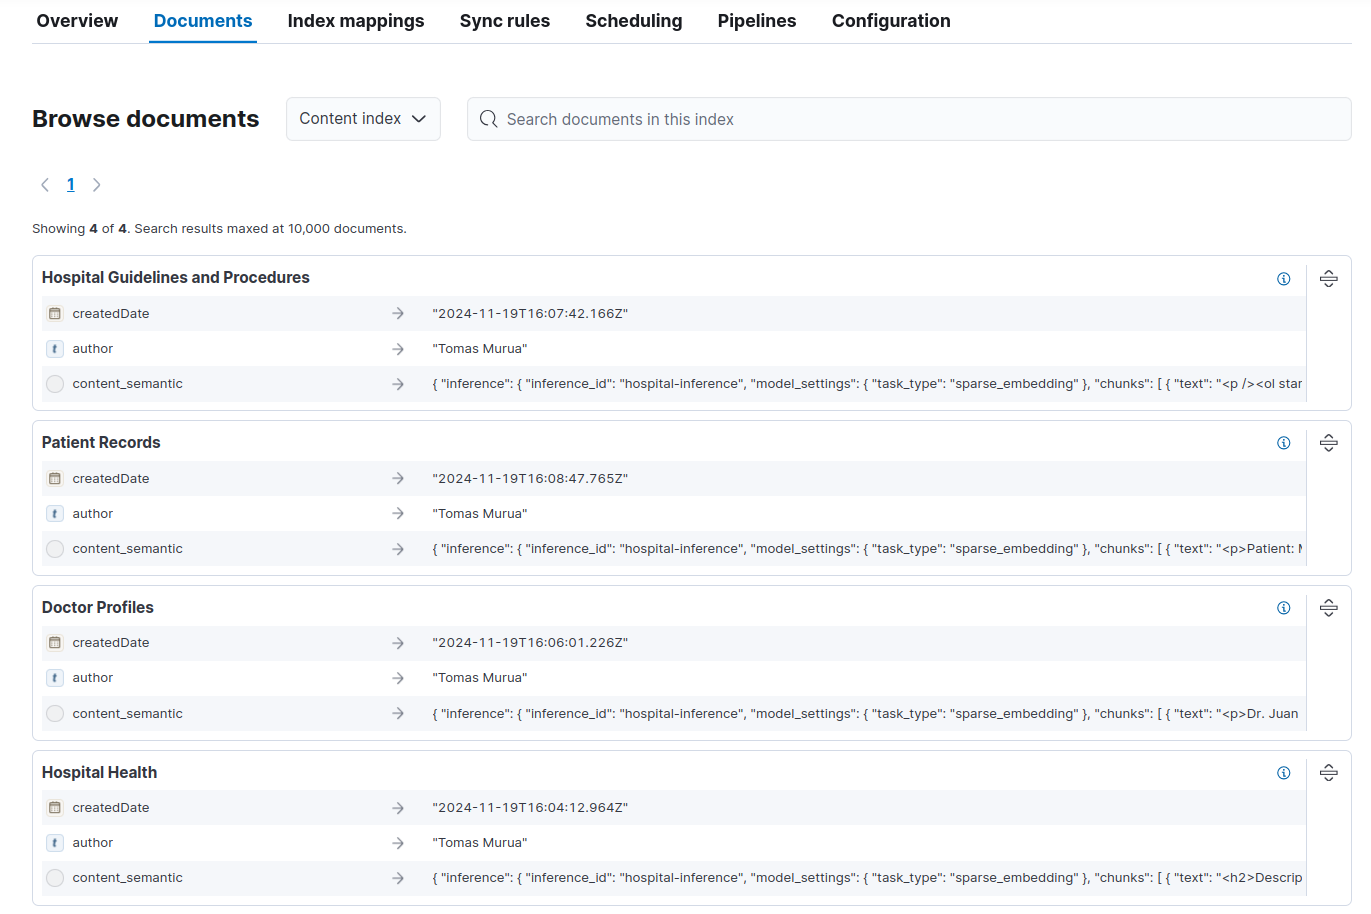The height and width of the screenshot is (914, 1371).
Task: Select page 1 in pagination
Action: [x=71, y=185]
